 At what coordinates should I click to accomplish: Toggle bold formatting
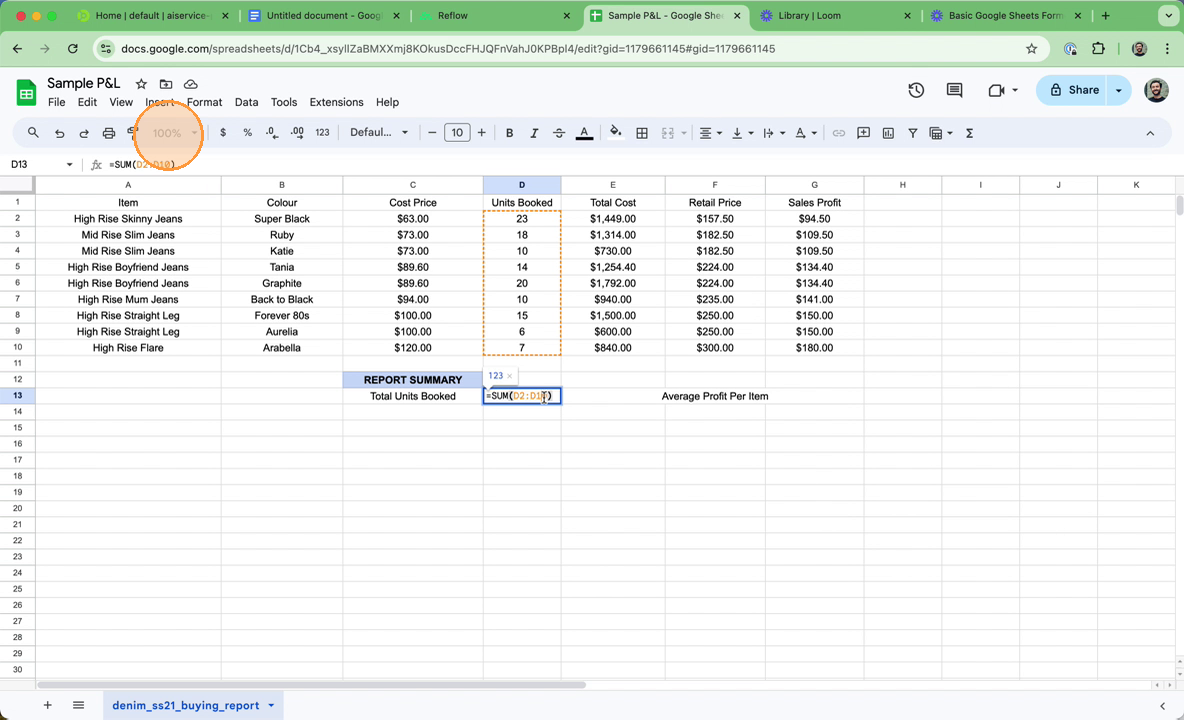[510, 133]
